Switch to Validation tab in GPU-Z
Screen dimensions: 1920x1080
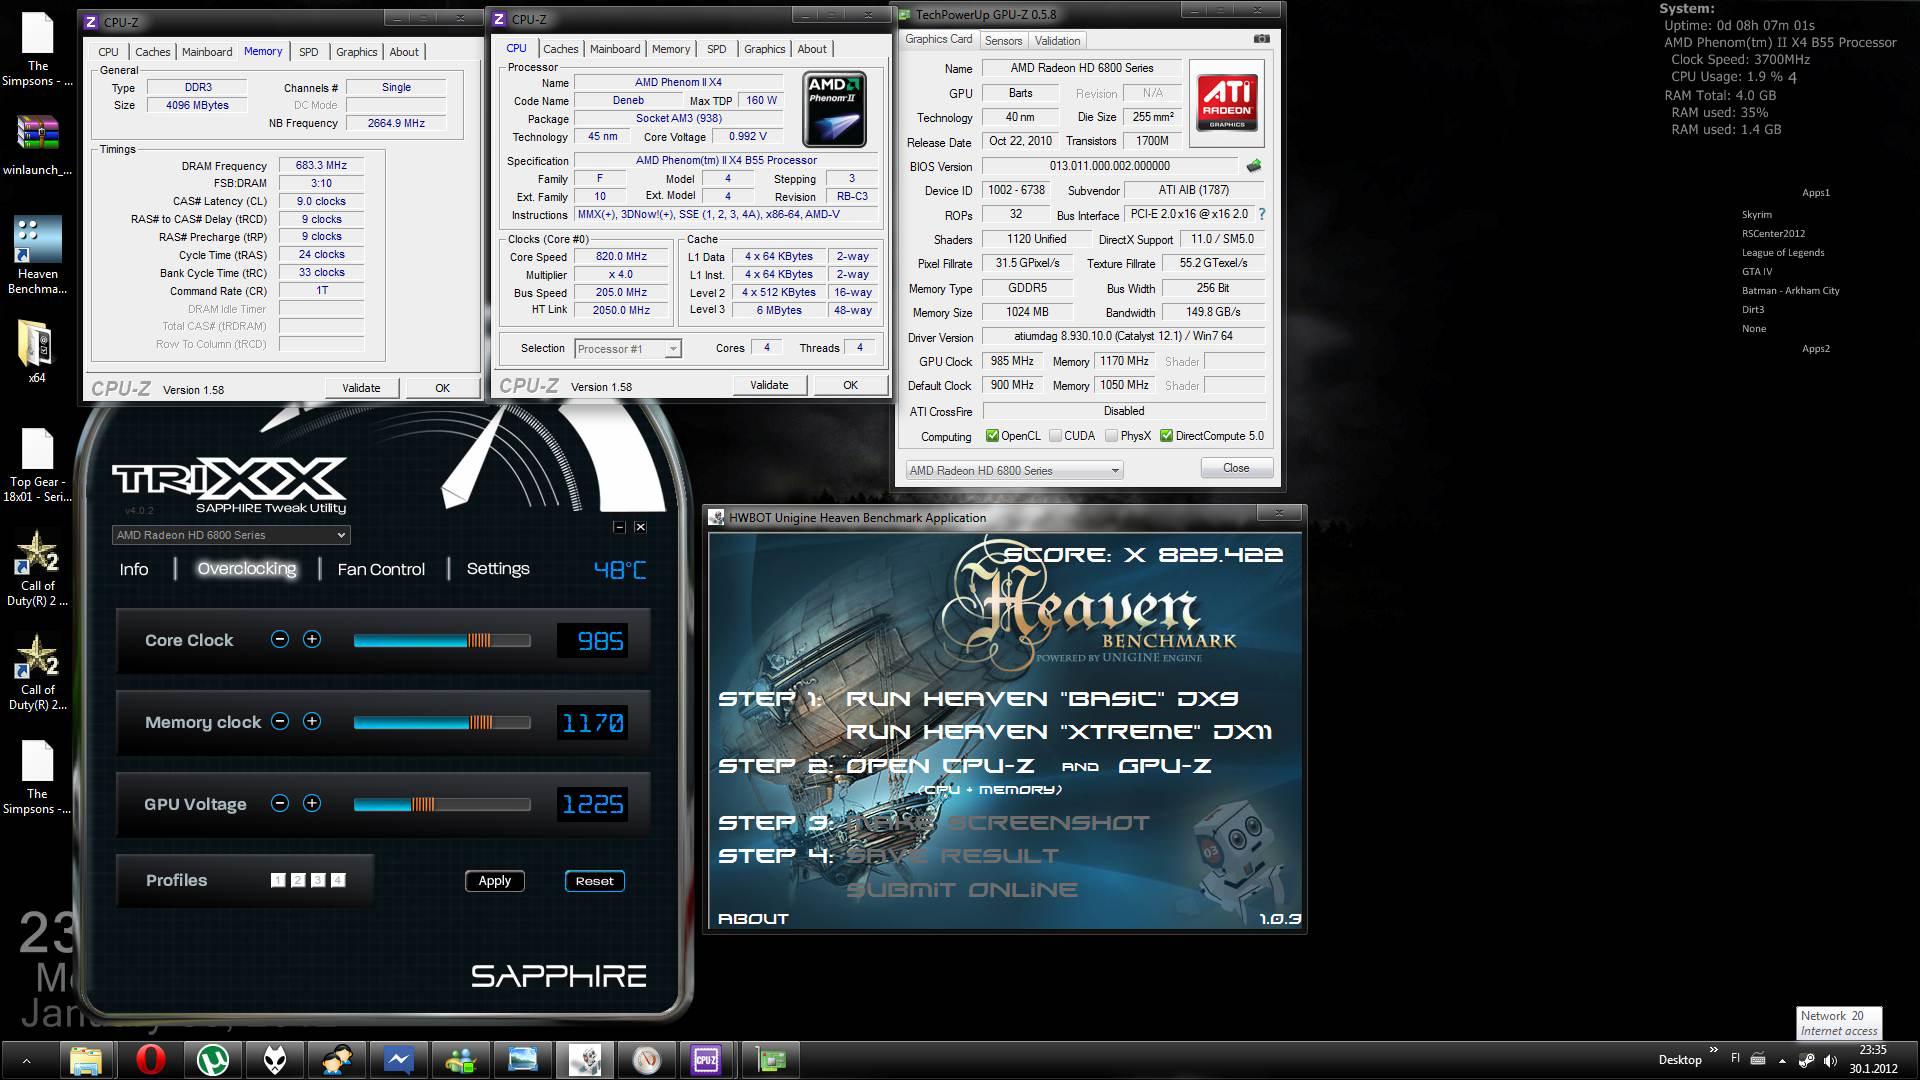[x=1057, y=41]
